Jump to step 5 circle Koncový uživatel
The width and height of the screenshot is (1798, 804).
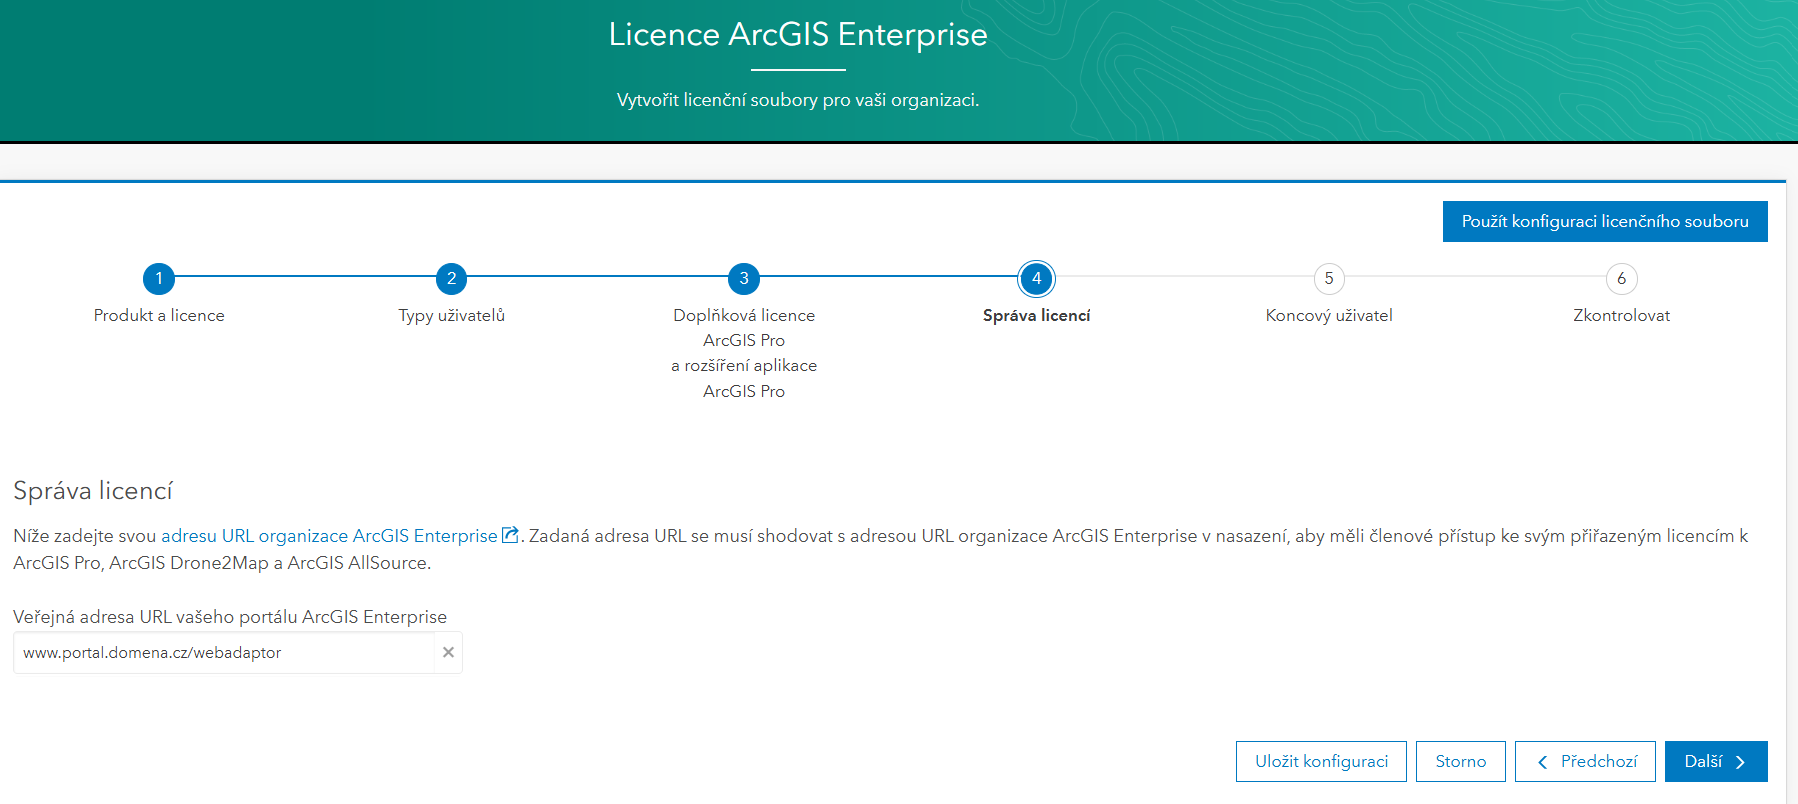1329,279
